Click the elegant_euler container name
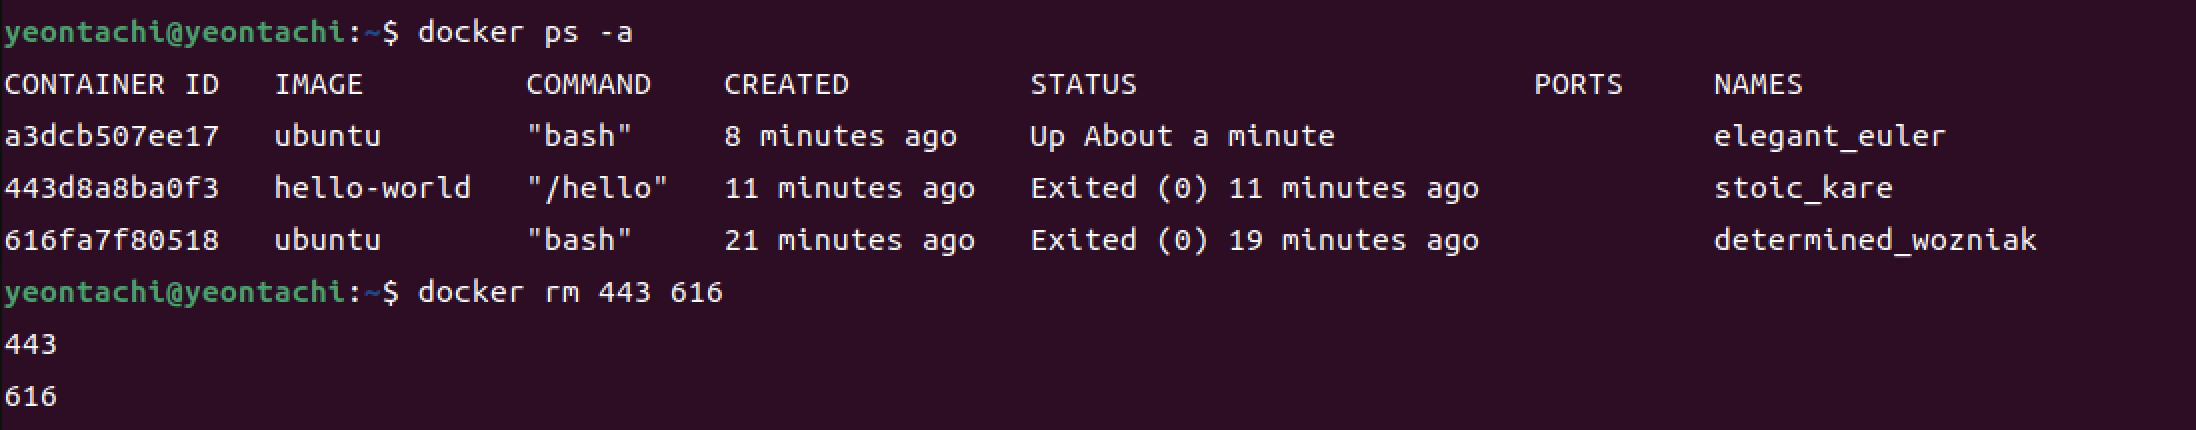Viewport: 2196px width, 430px height. 1830,136
